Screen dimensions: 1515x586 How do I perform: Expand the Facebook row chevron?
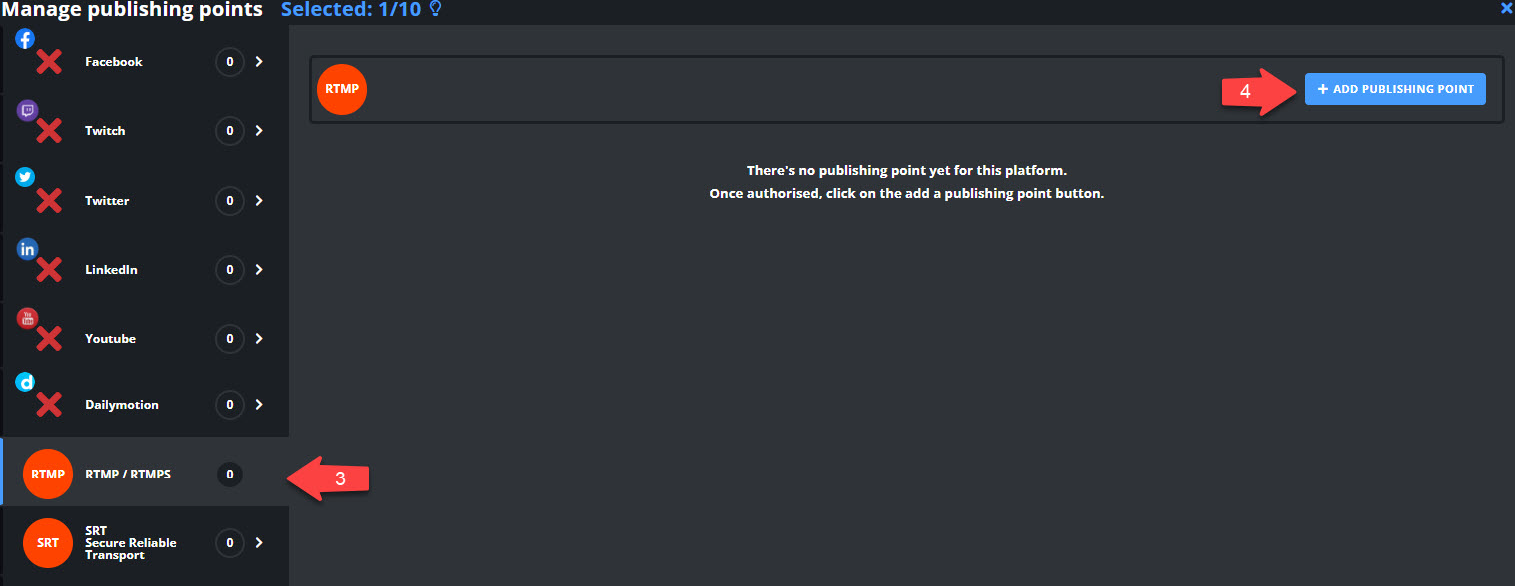point(259,62)
